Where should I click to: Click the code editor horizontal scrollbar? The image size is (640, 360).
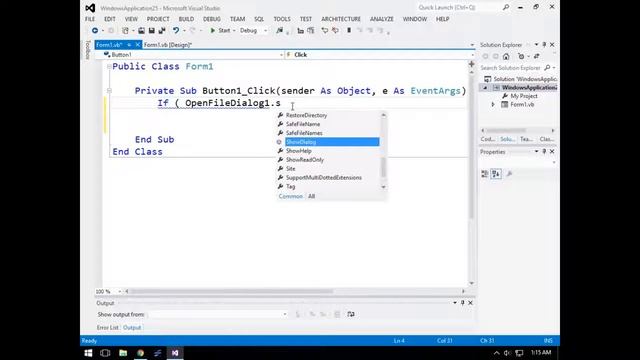[231, 291]
